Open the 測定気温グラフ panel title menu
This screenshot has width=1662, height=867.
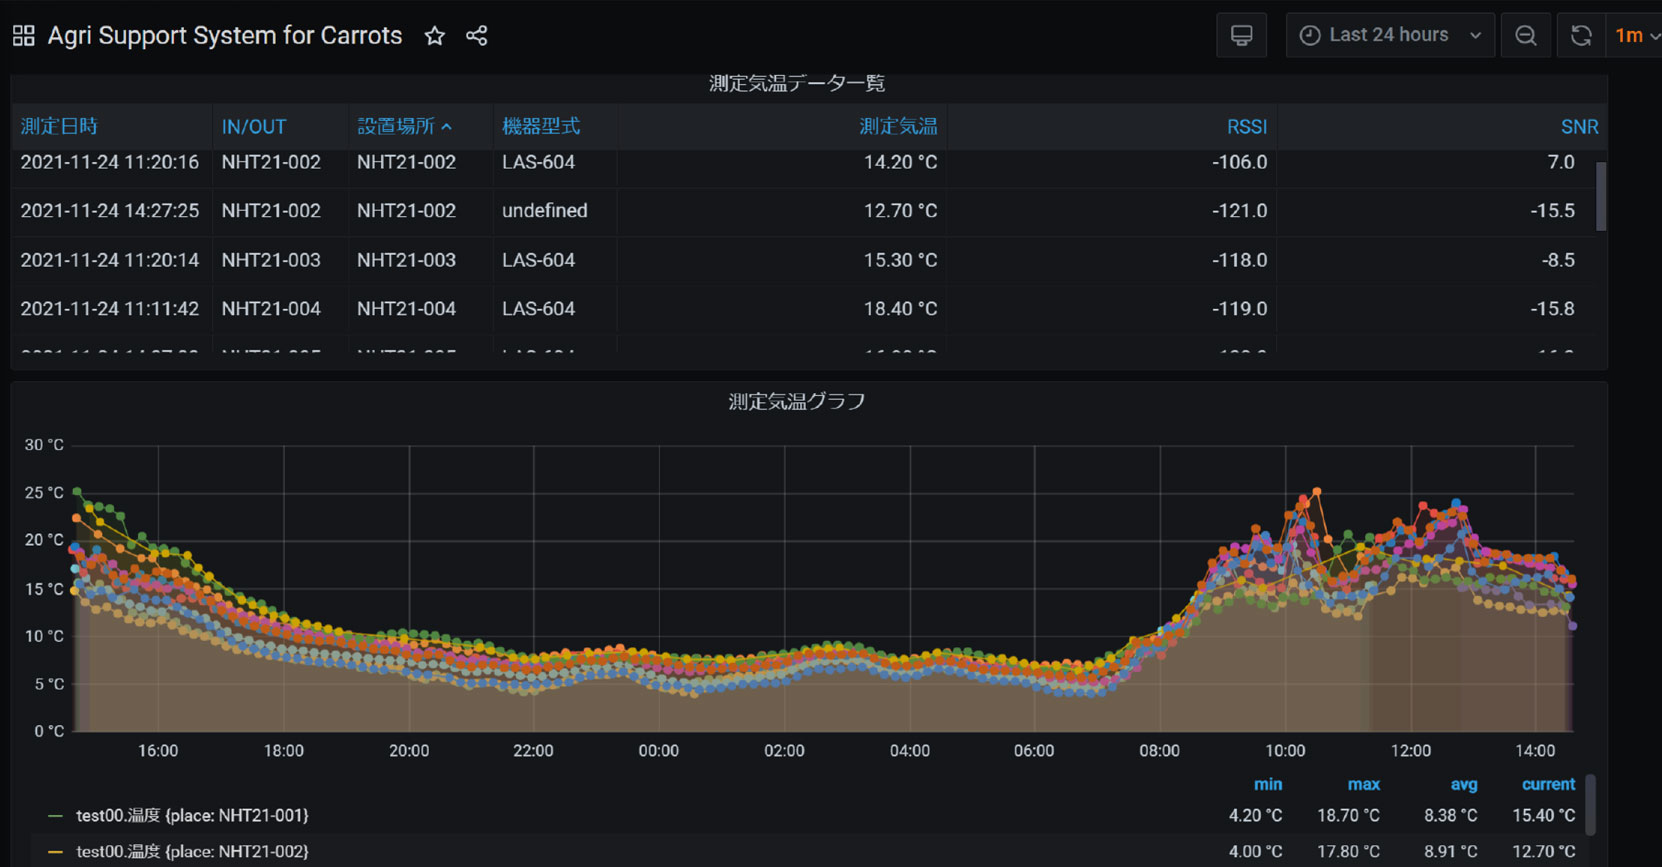(x=797, y=401)
